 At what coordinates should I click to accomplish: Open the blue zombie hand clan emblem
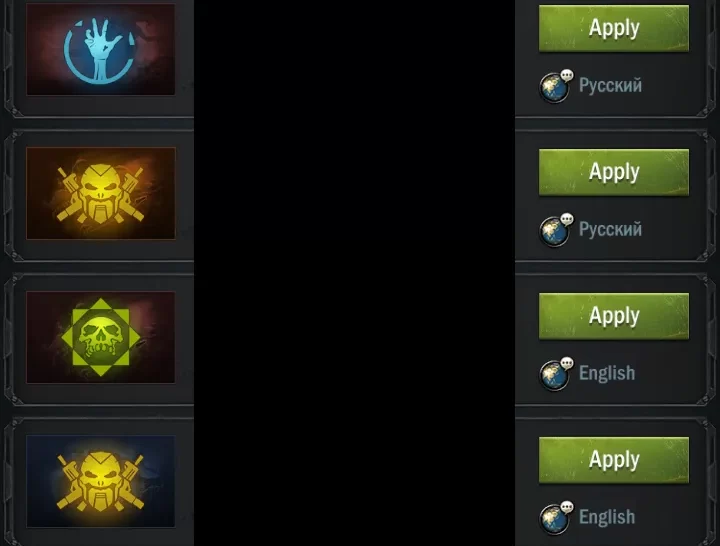point(101,49)
